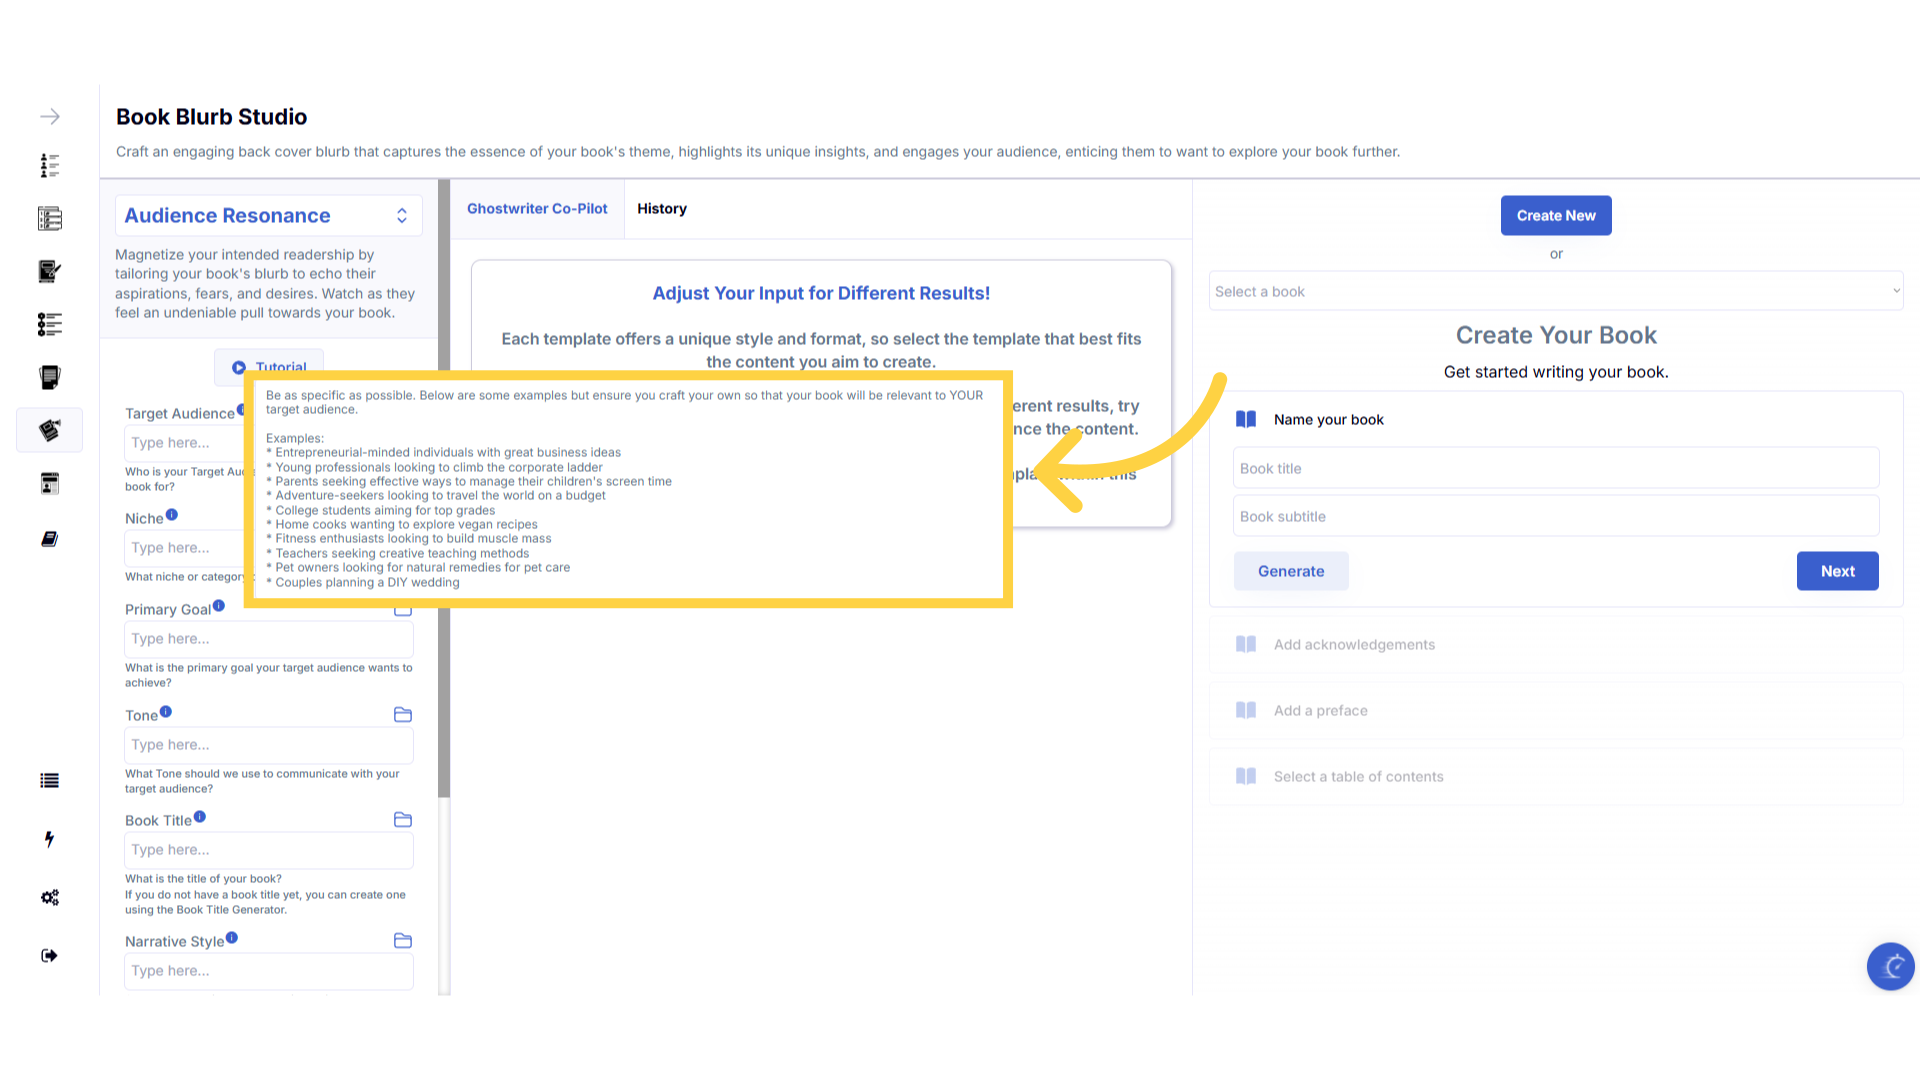1920x1080 pixels.
Task: Expand the sidebar with the arrow icon
Action: [x=49, y=117]
